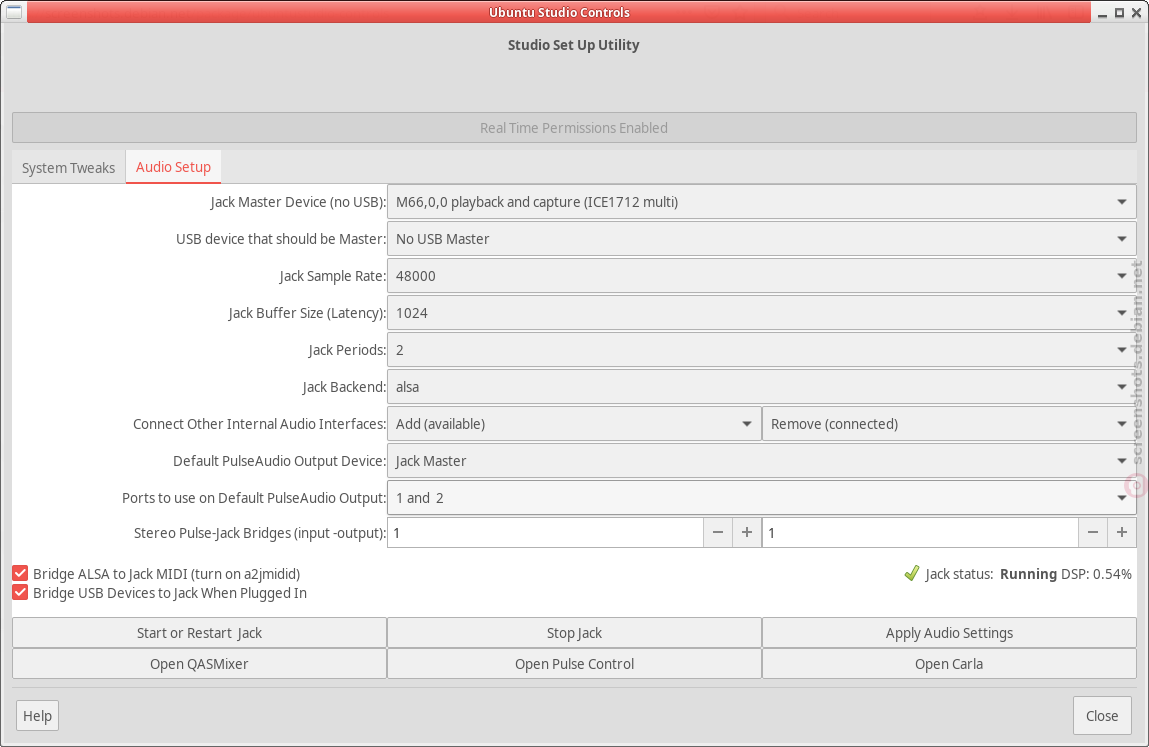This screenshot has height=747, width=1149.
Task: Click the Studio Set Up Utility heading
Action: pos(574,45)
